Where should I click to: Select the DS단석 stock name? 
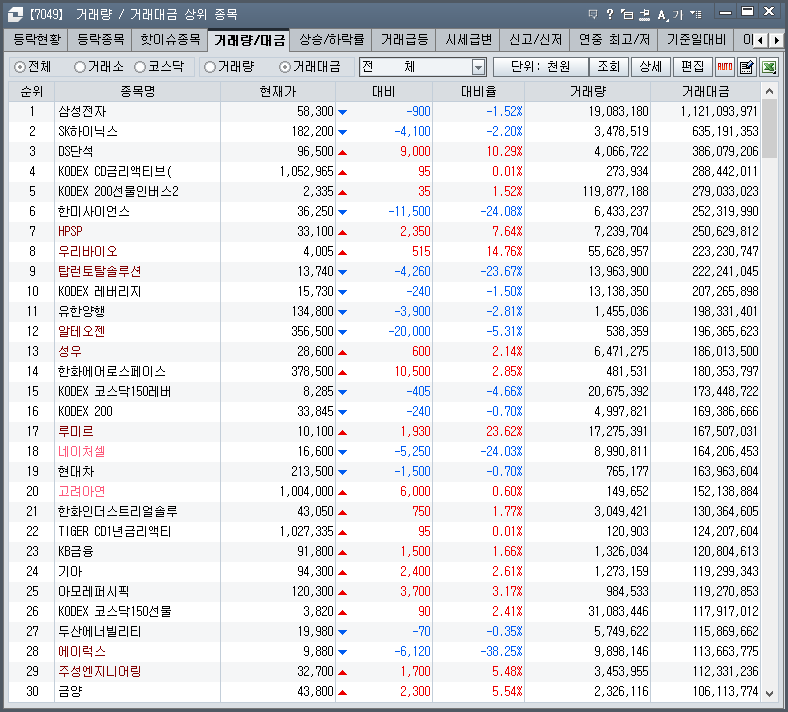coord(75,152)
